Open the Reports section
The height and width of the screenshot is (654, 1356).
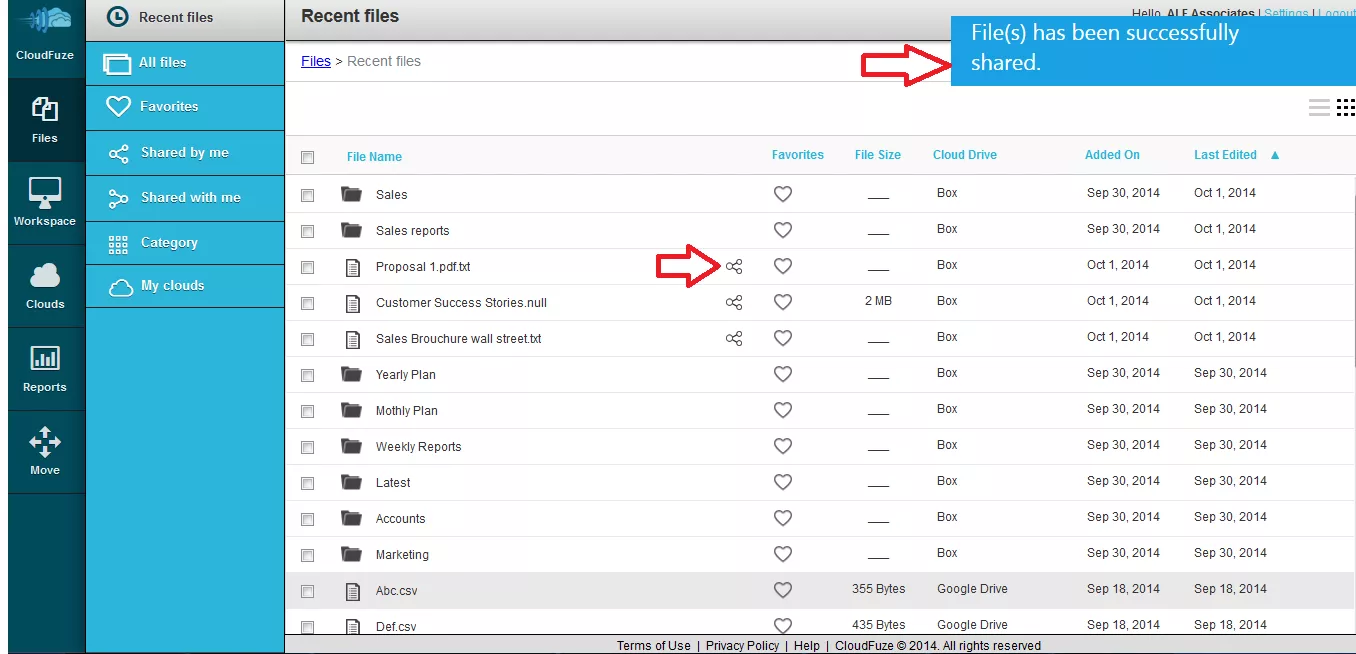[45, 369]
